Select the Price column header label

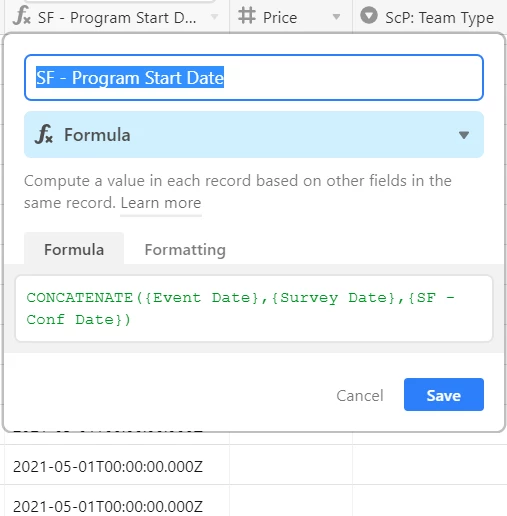pyautogui.click(x=280, y=18)
